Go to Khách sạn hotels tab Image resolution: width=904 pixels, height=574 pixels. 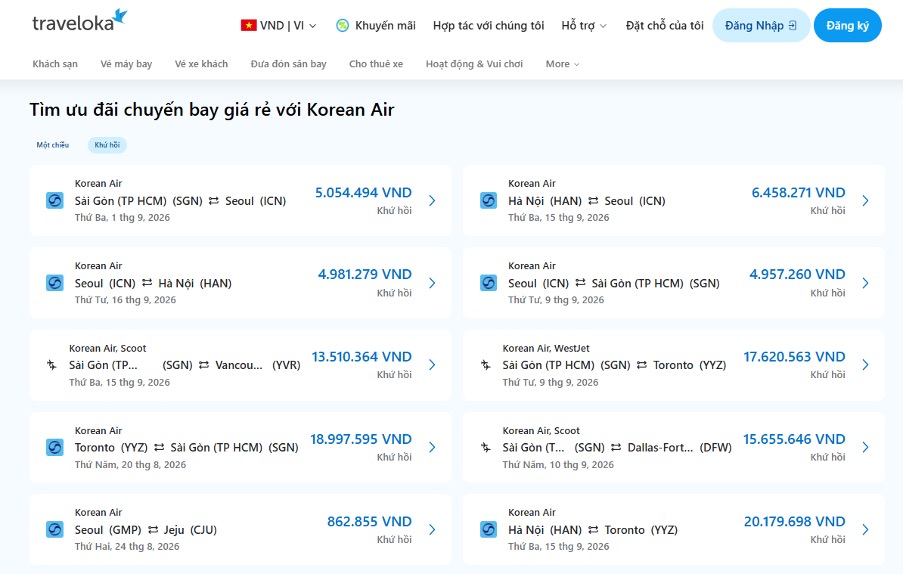click(x=55, y=64)
